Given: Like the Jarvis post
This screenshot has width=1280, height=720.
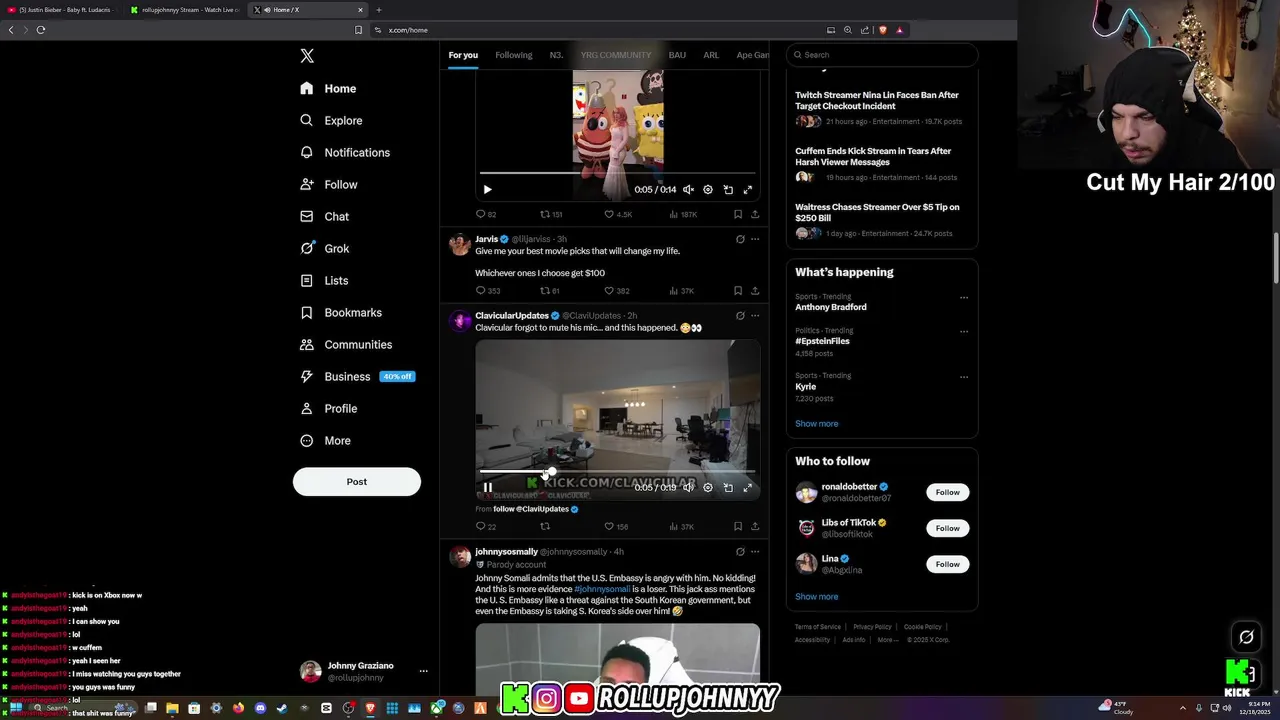Looking at the screenshot, I should tap(617, 291).
